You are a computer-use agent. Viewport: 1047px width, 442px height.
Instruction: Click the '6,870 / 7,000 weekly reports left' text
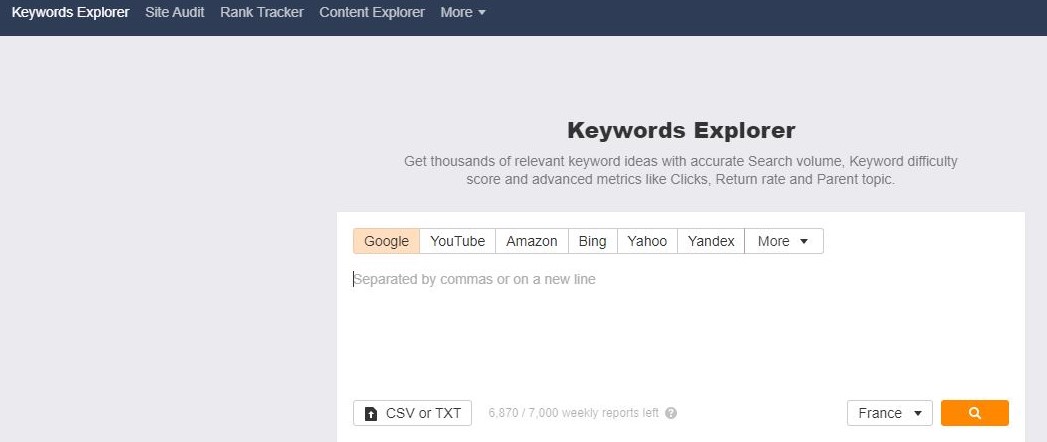pyautogui.click(x=574, y=413)
